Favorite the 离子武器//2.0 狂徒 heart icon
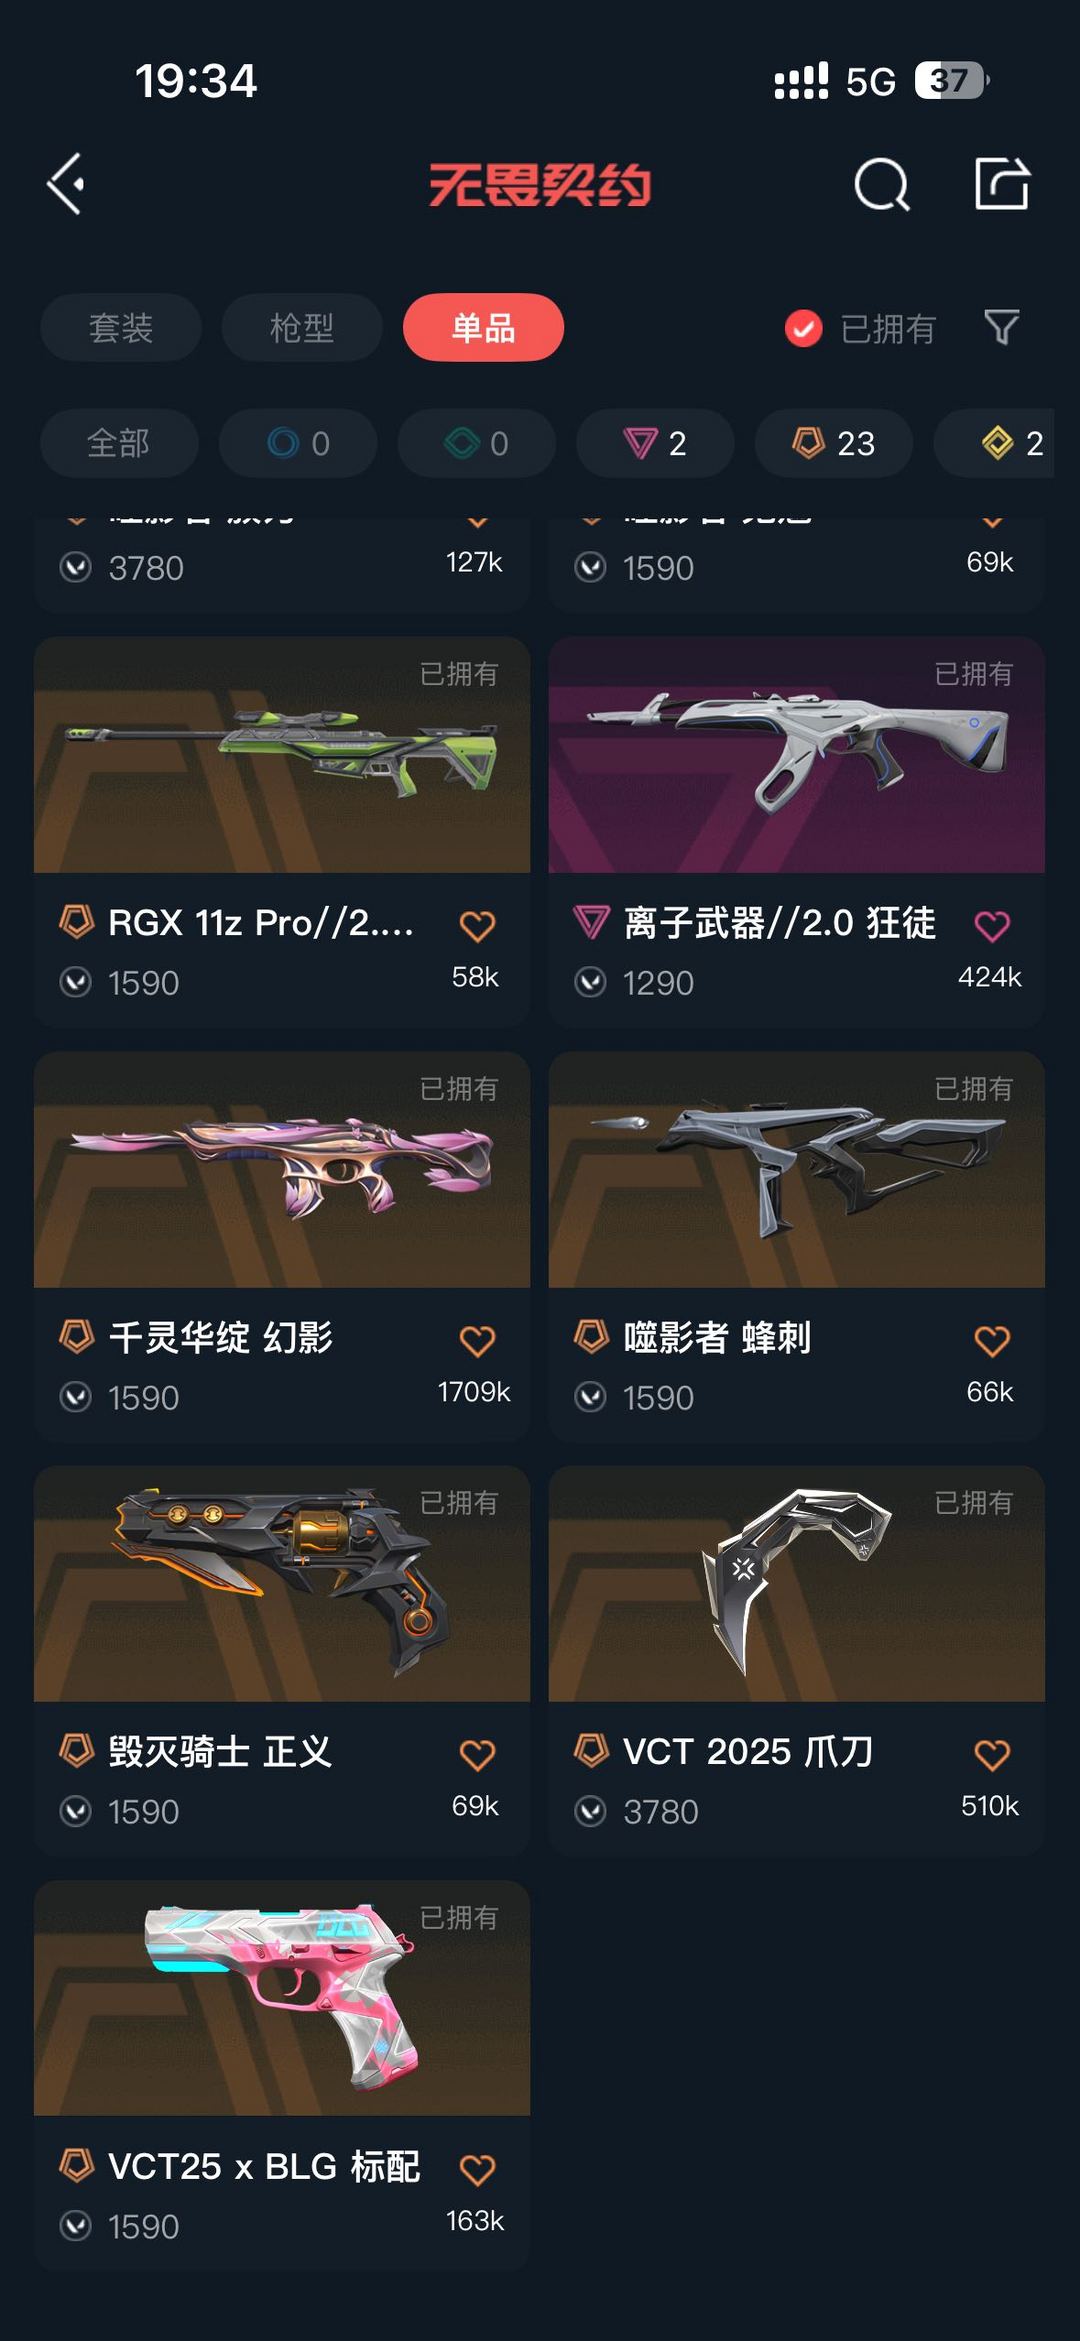1080x2341 pixels. (x=992, y=926)
